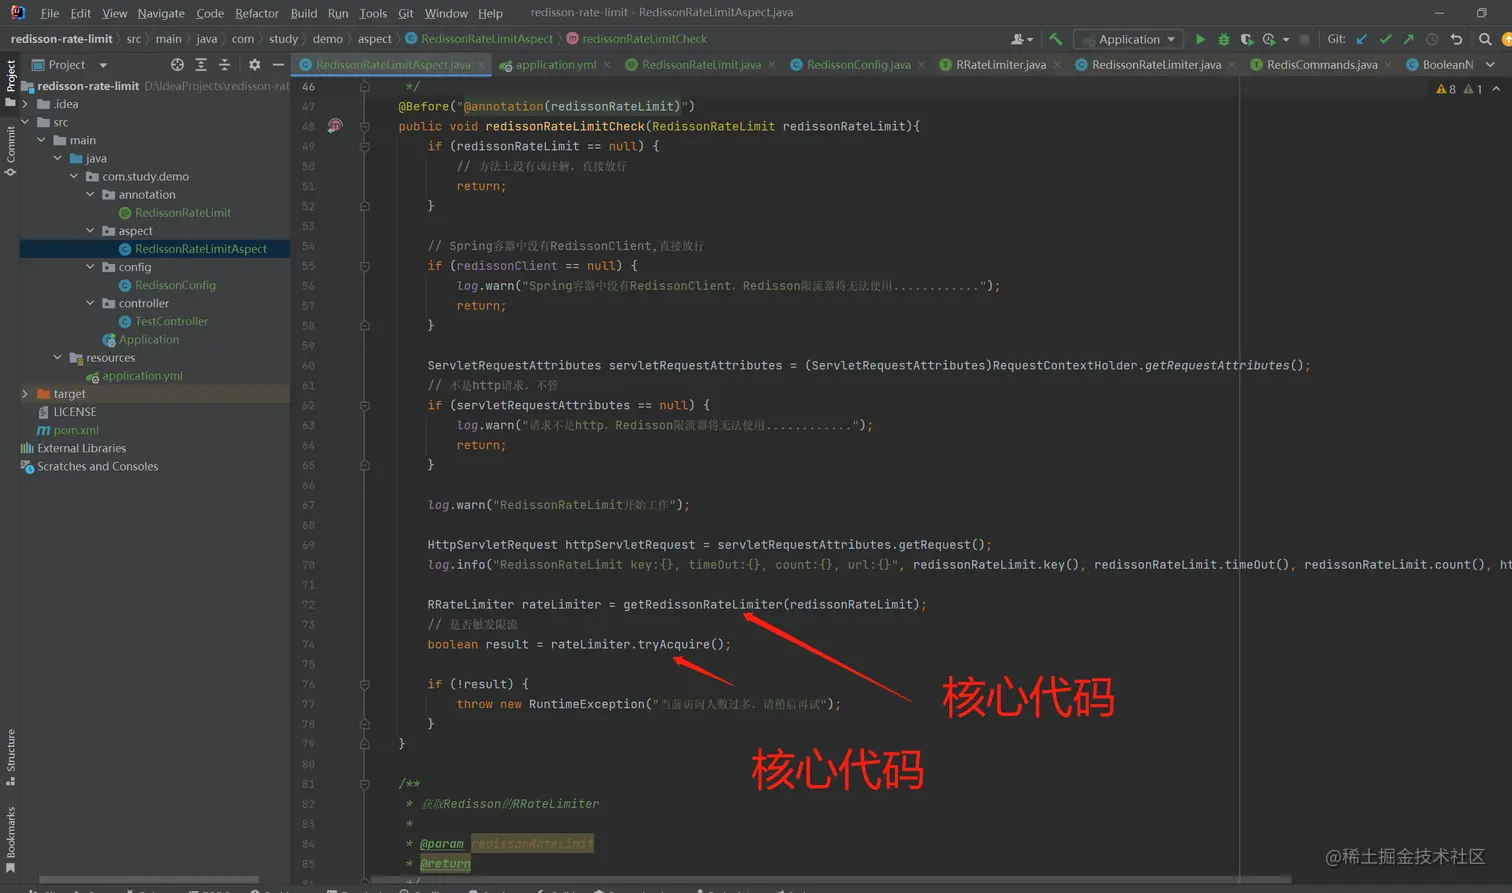Viewport: 1512px width, 893px height.
Task: Click the stop run square icon
Action: click(1304, 39)
